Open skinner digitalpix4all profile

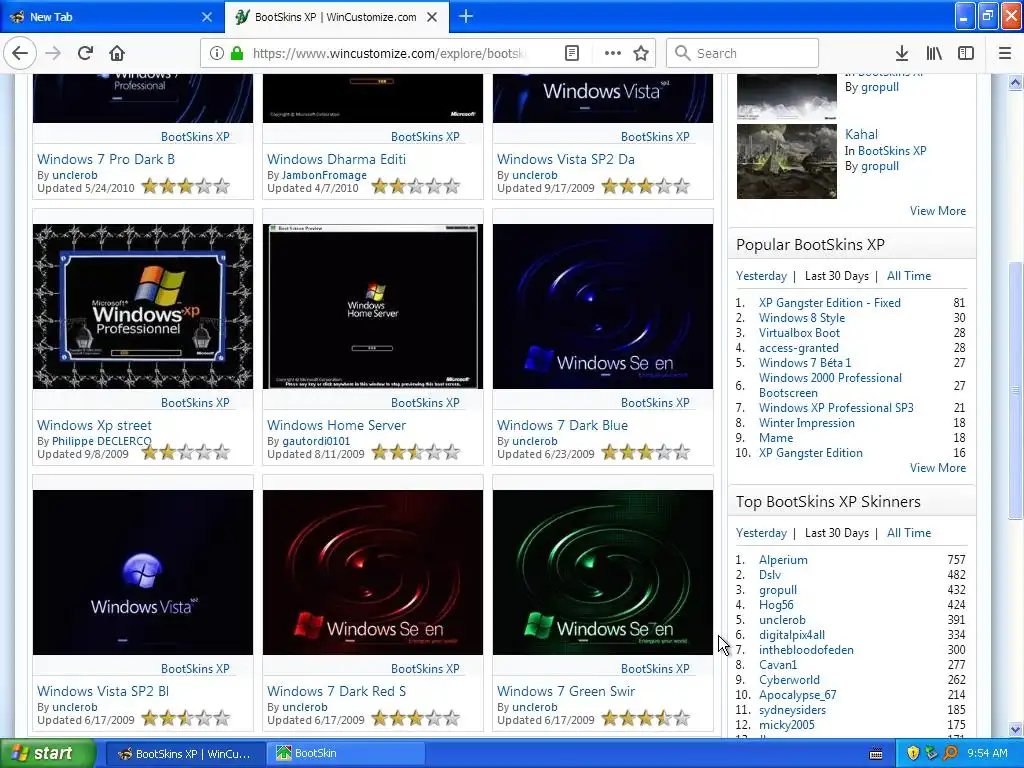click(x=792, y=635)
